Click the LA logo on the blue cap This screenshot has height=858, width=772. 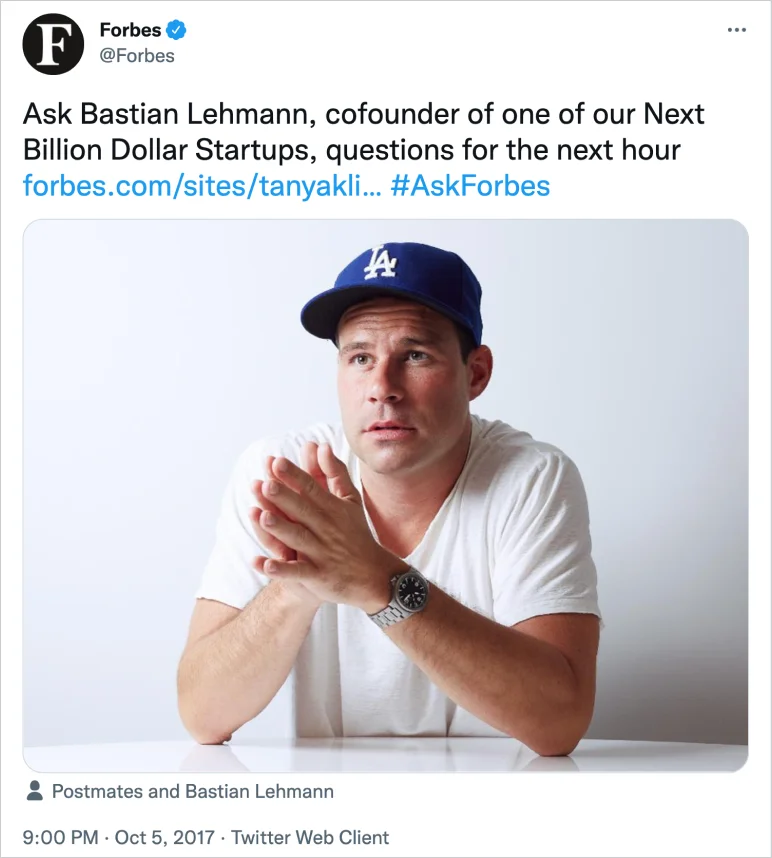pyautogui.click(x=381, y=262)
